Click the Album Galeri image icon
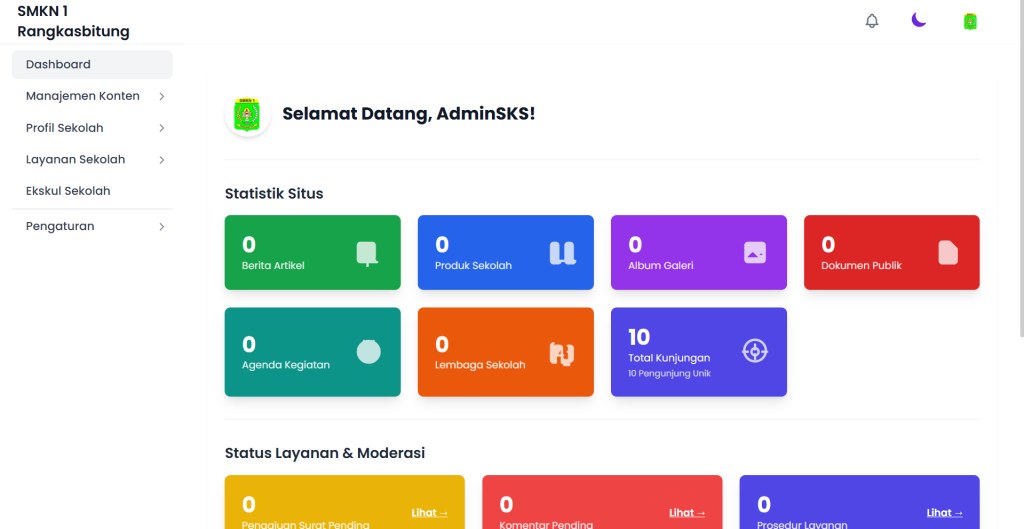Screen dimensions: 1024x529 pyautogui.click(x=755, y=253)
